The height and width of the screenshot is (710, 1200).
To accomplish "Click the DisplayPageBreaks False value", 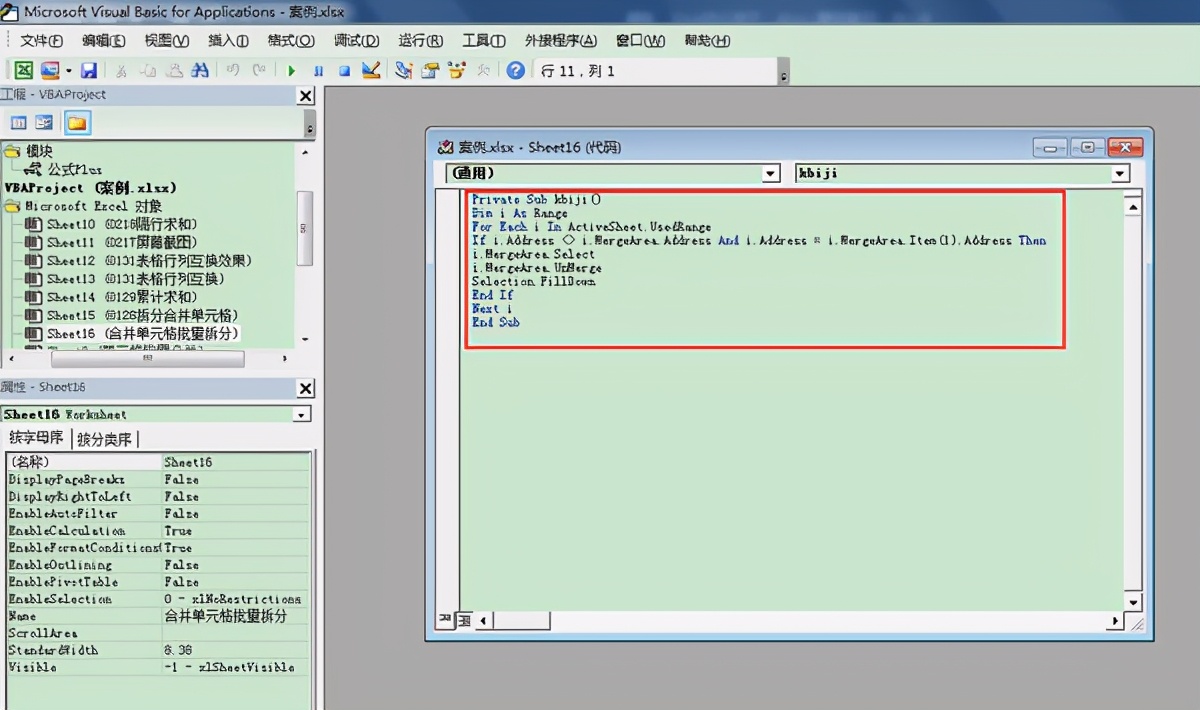I will click(237, 479).
